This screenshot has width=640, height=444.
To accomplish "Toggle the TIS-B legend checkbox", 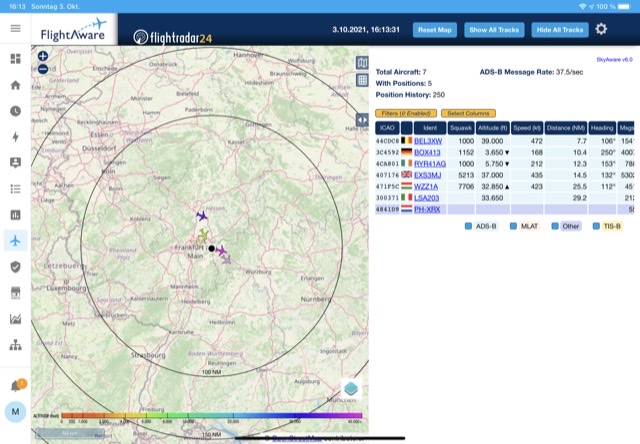I will tap(596, 226).
